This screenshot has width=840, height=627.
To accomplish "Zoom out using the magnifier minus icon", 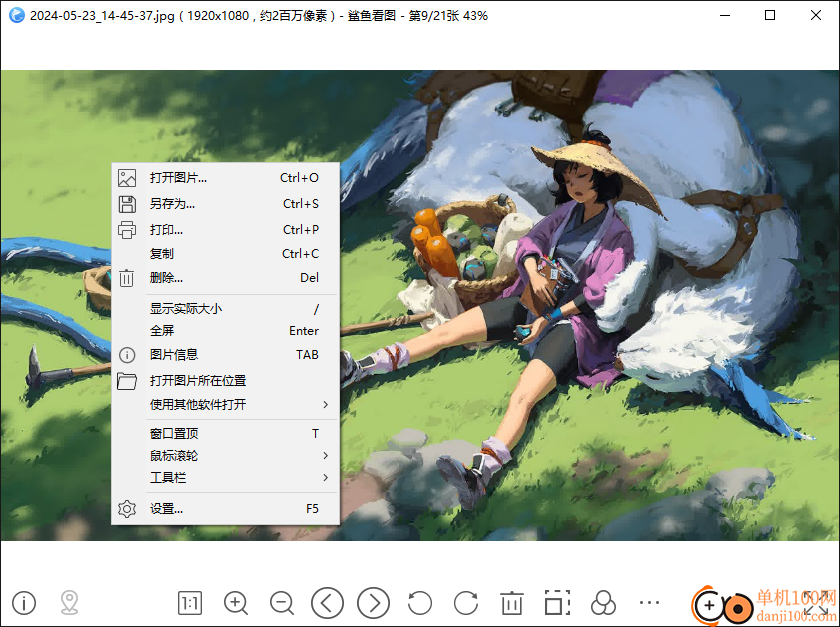I will click(x=282, y=603).
